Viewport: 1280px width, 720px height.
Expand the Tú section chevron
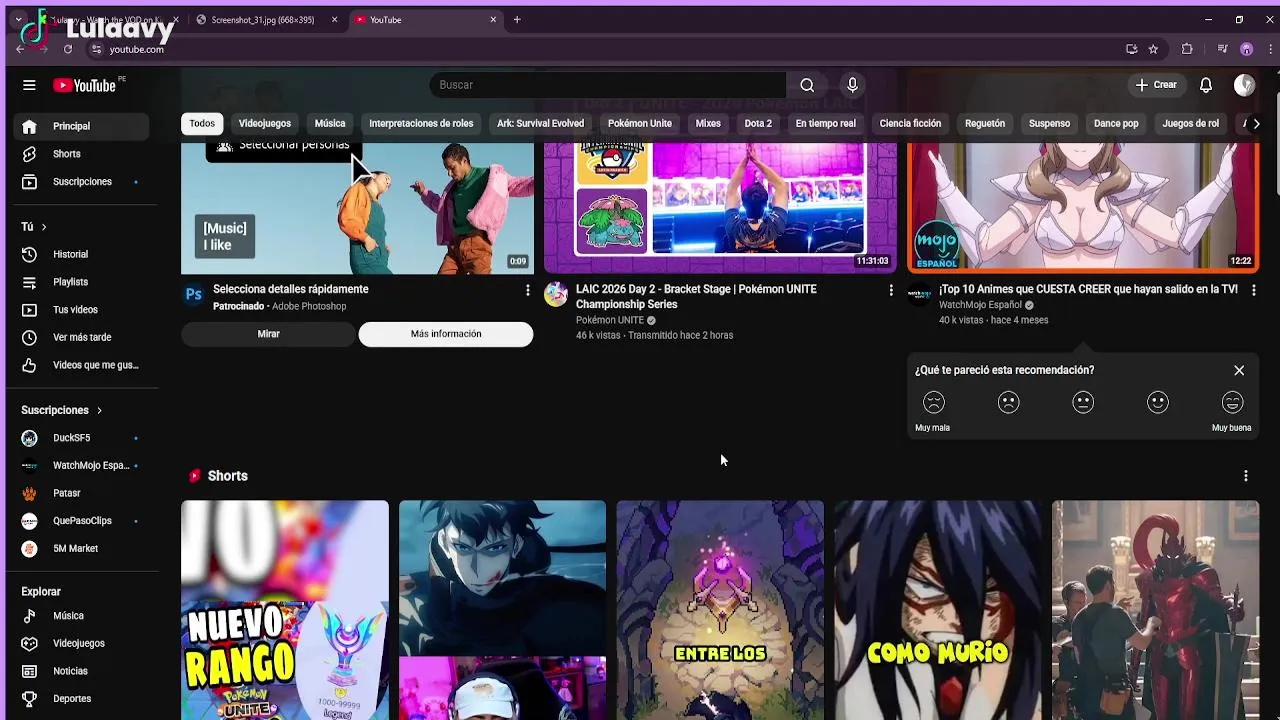pos(44,227)
